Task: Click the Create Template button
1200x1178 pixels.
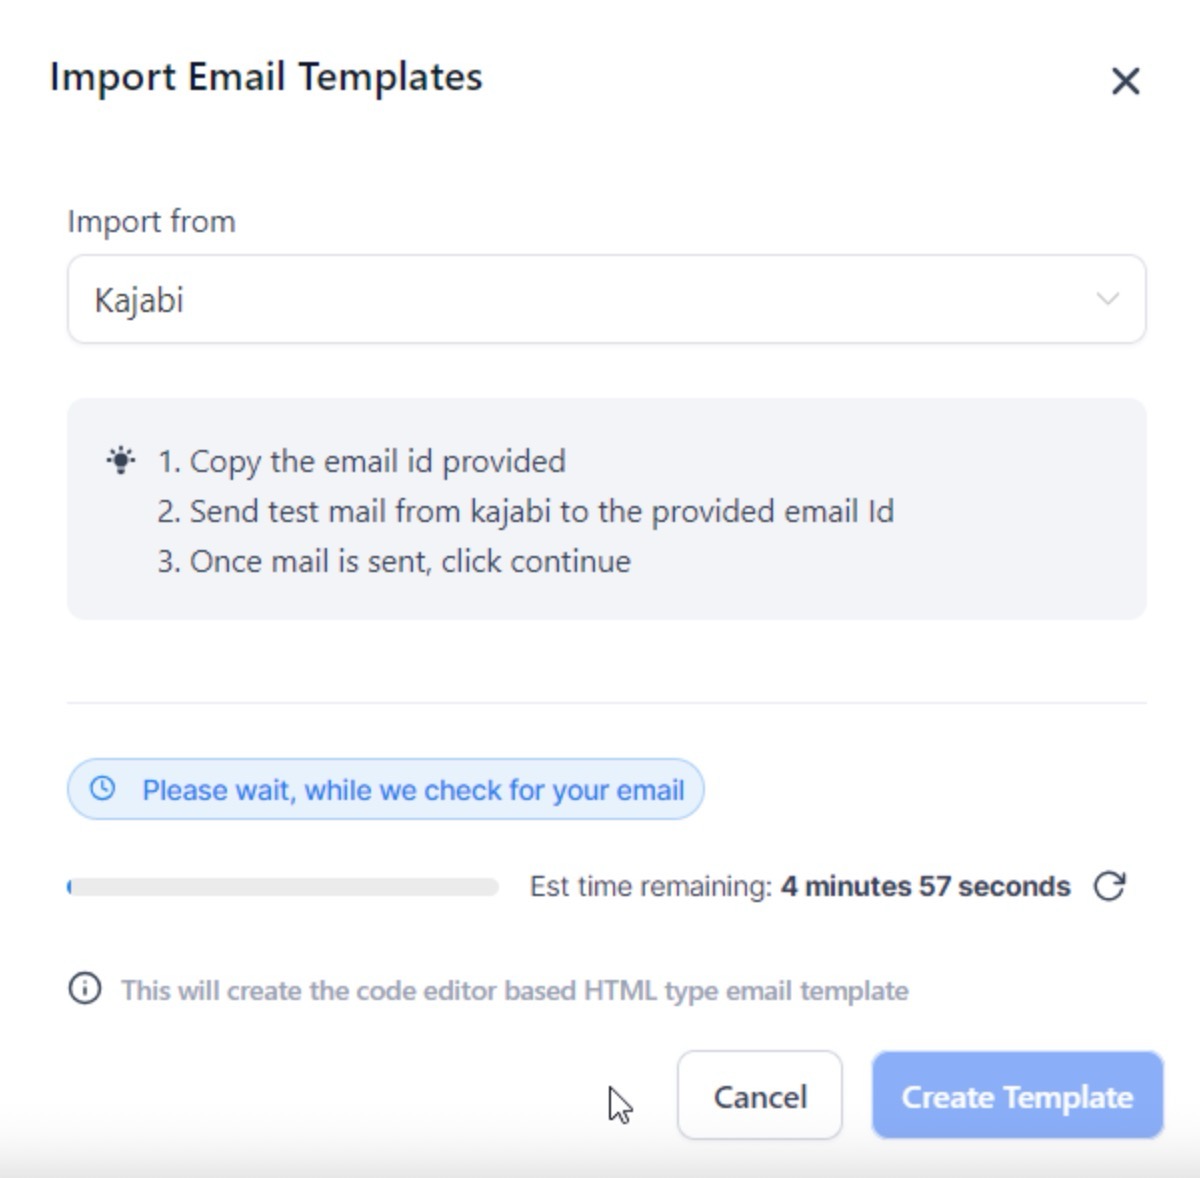Action: click(x=1017, y=1096)
